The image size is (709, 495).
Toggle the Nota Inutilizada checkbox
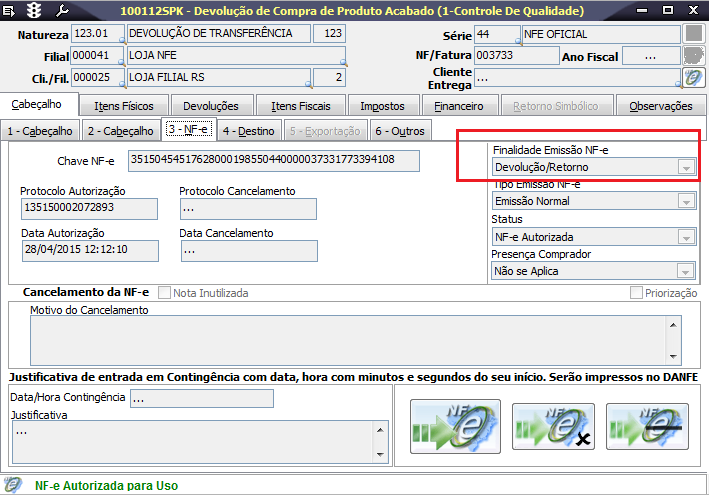164,292
